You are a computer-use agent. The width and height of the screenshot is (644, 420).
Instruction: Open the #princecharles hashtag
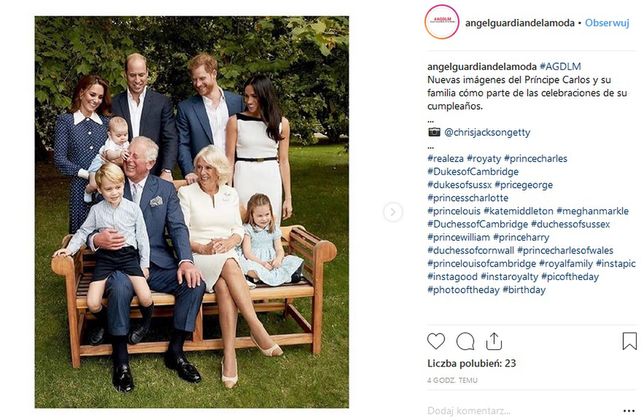coord(536,158)
